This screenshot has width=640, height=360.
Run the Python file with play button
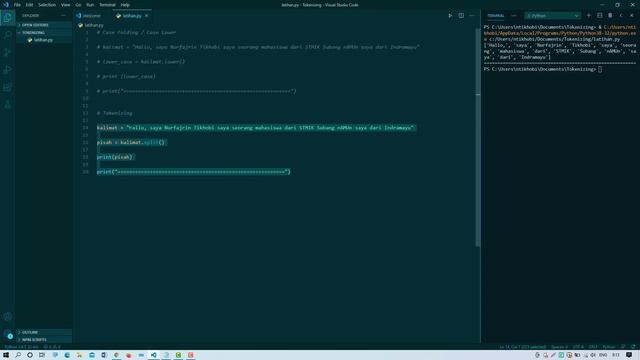point(450,16)
